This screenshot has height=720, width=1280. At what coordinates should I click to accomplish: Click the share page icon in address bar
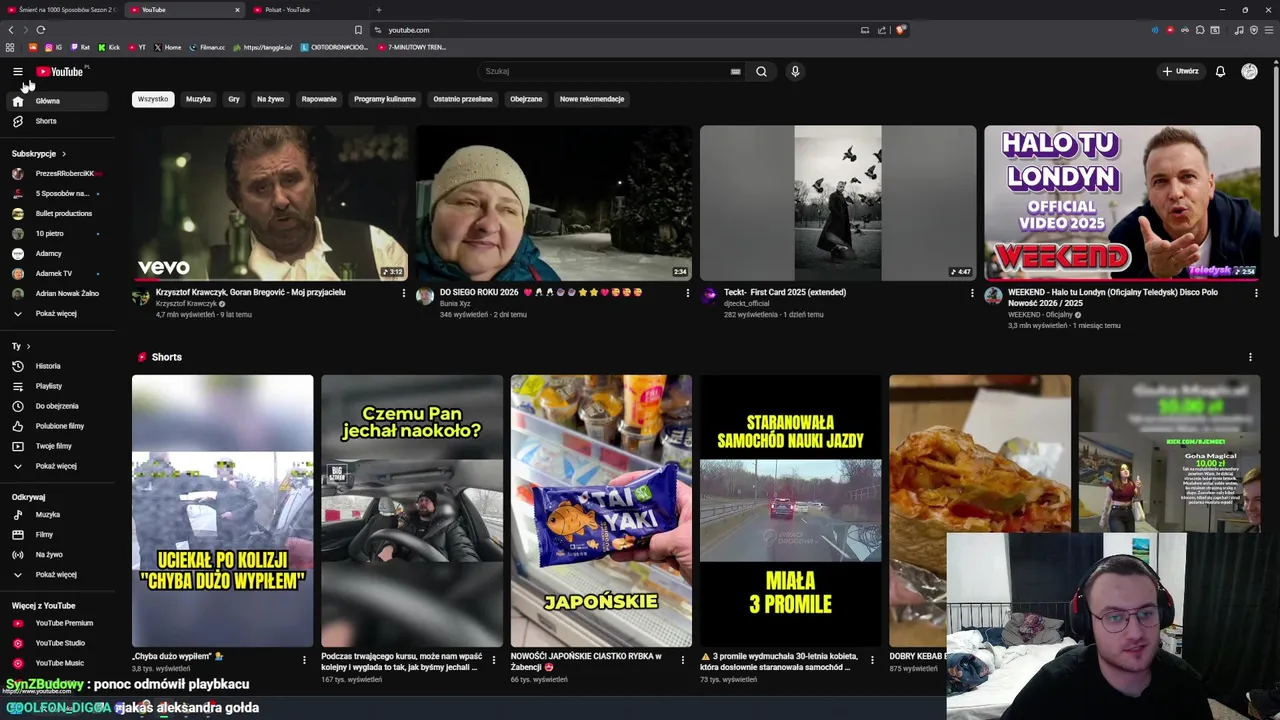(x=882, y=30)
